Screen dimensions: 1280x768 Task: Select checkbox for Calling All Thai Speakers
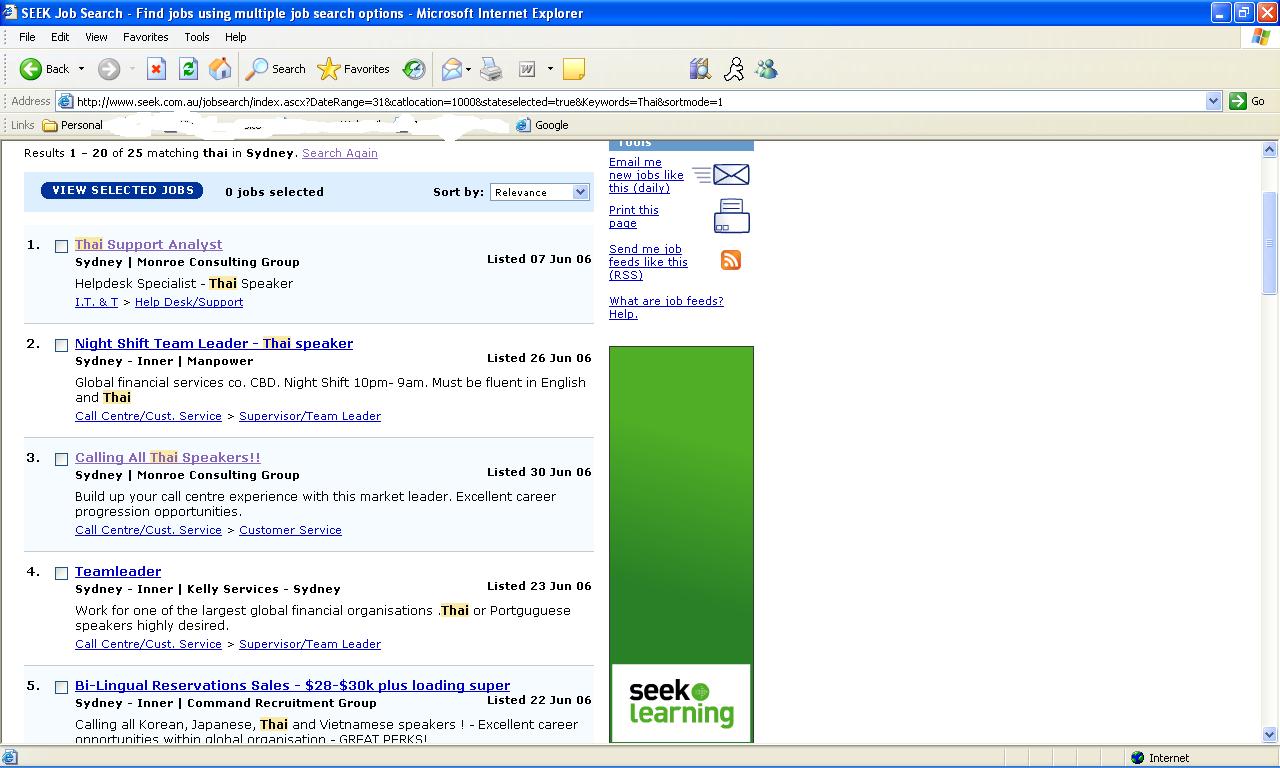pyautogui.click(x=61, y=459)
